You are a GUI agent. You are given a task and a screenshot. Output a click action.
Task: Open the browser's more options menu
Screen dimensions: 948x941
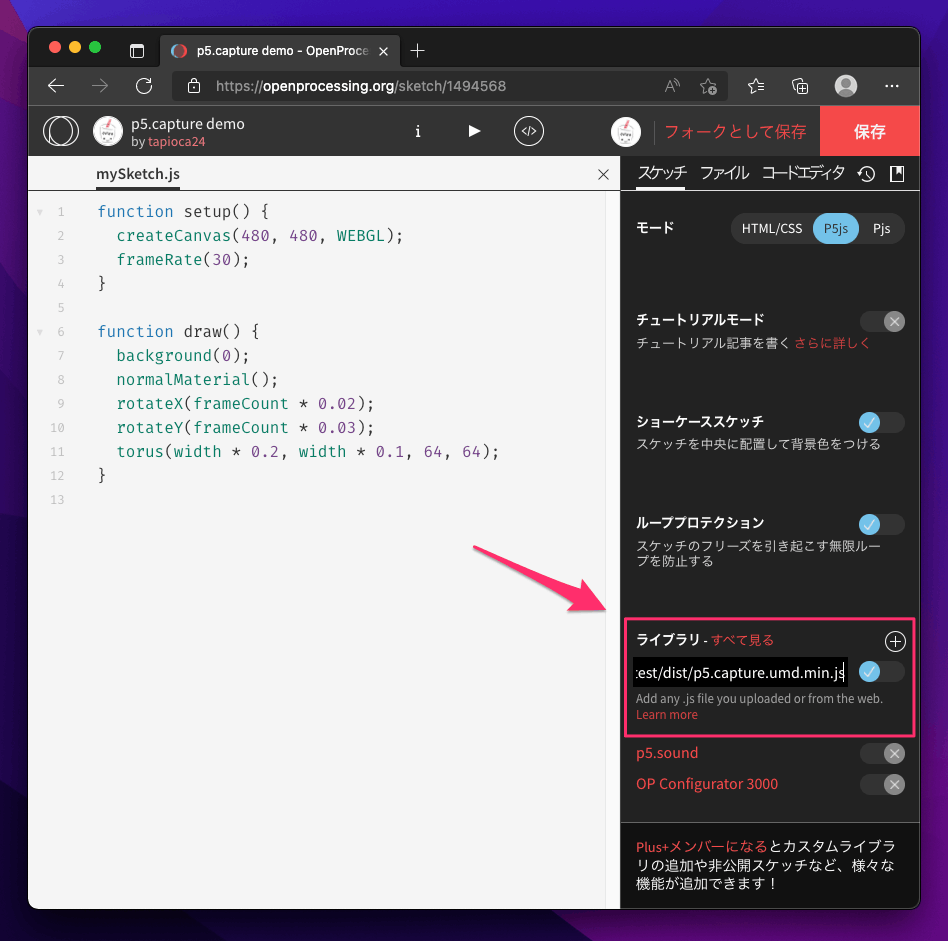tap(893, 86)
